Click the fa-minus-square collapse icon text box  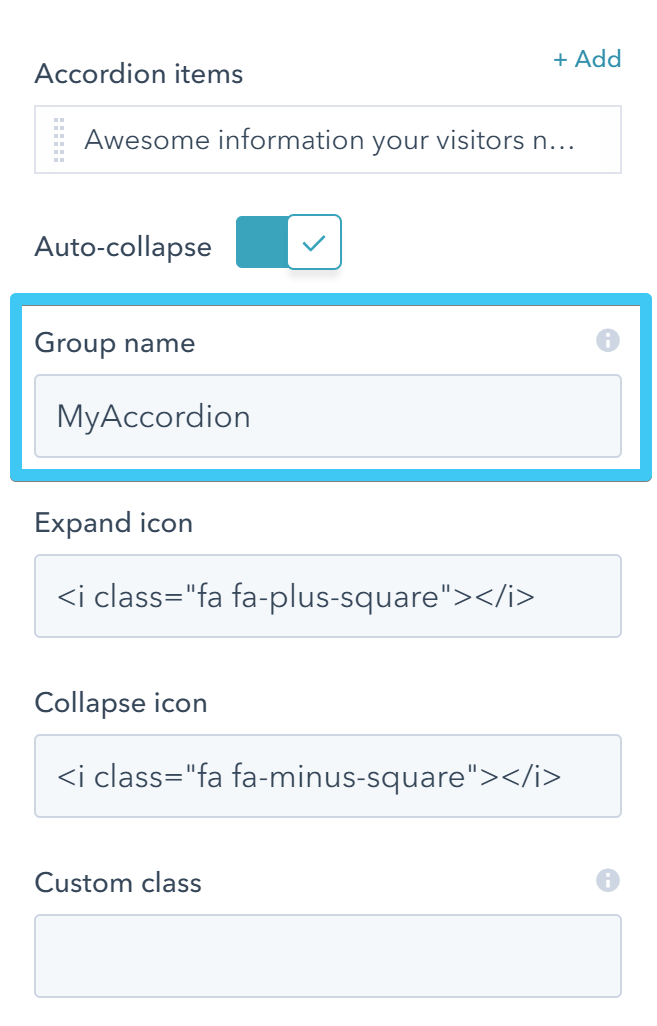point(328,776)
